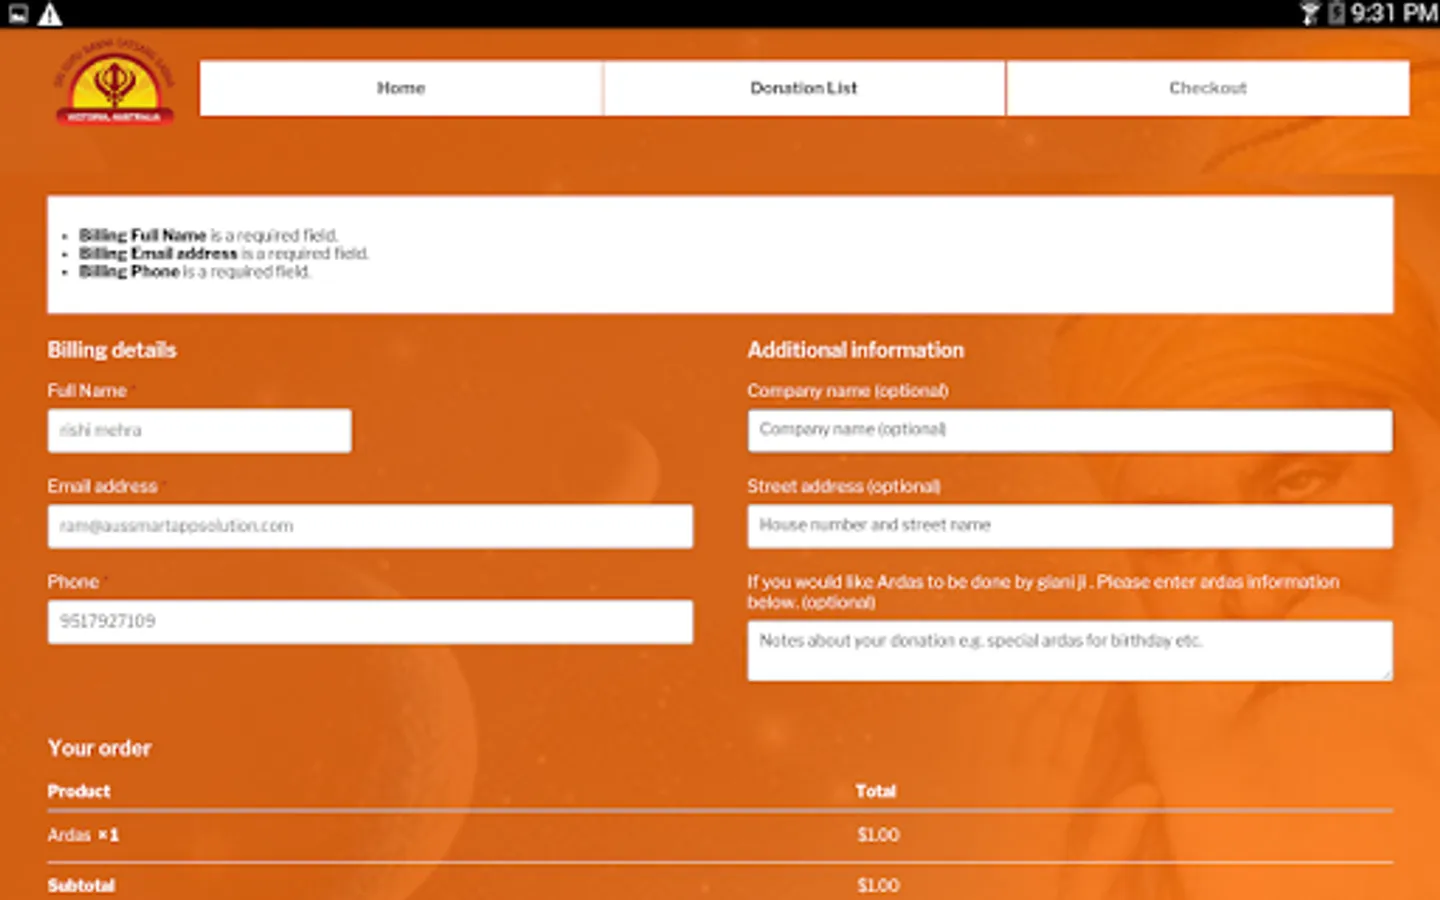
Task: Go to the Checkout tab
Action: pos(1208,88)
